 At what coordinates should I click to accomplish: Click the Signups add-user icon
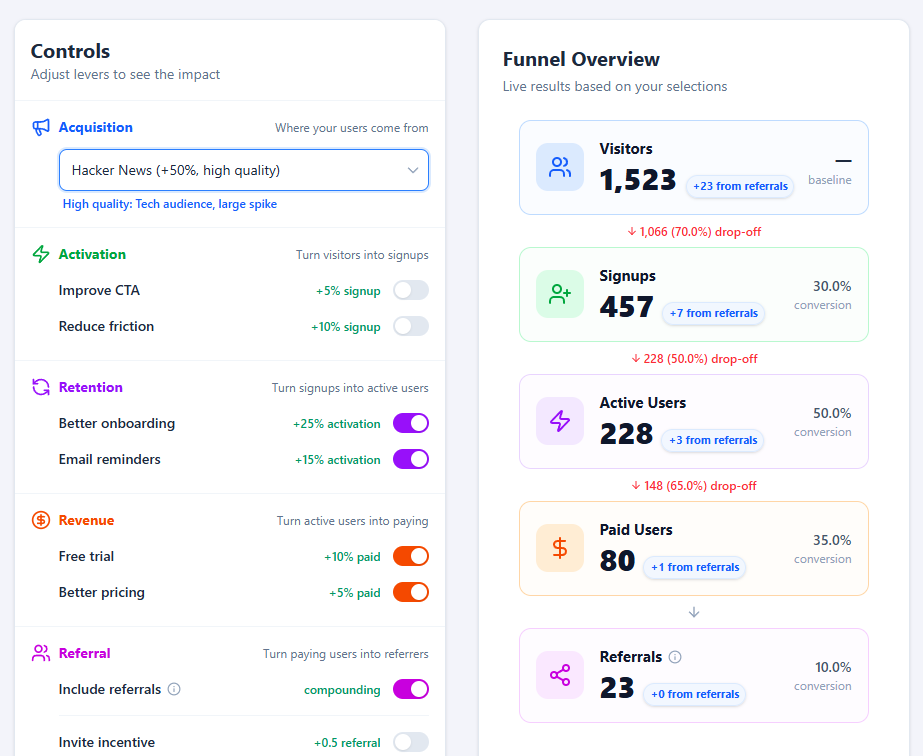tap(560, 294)
